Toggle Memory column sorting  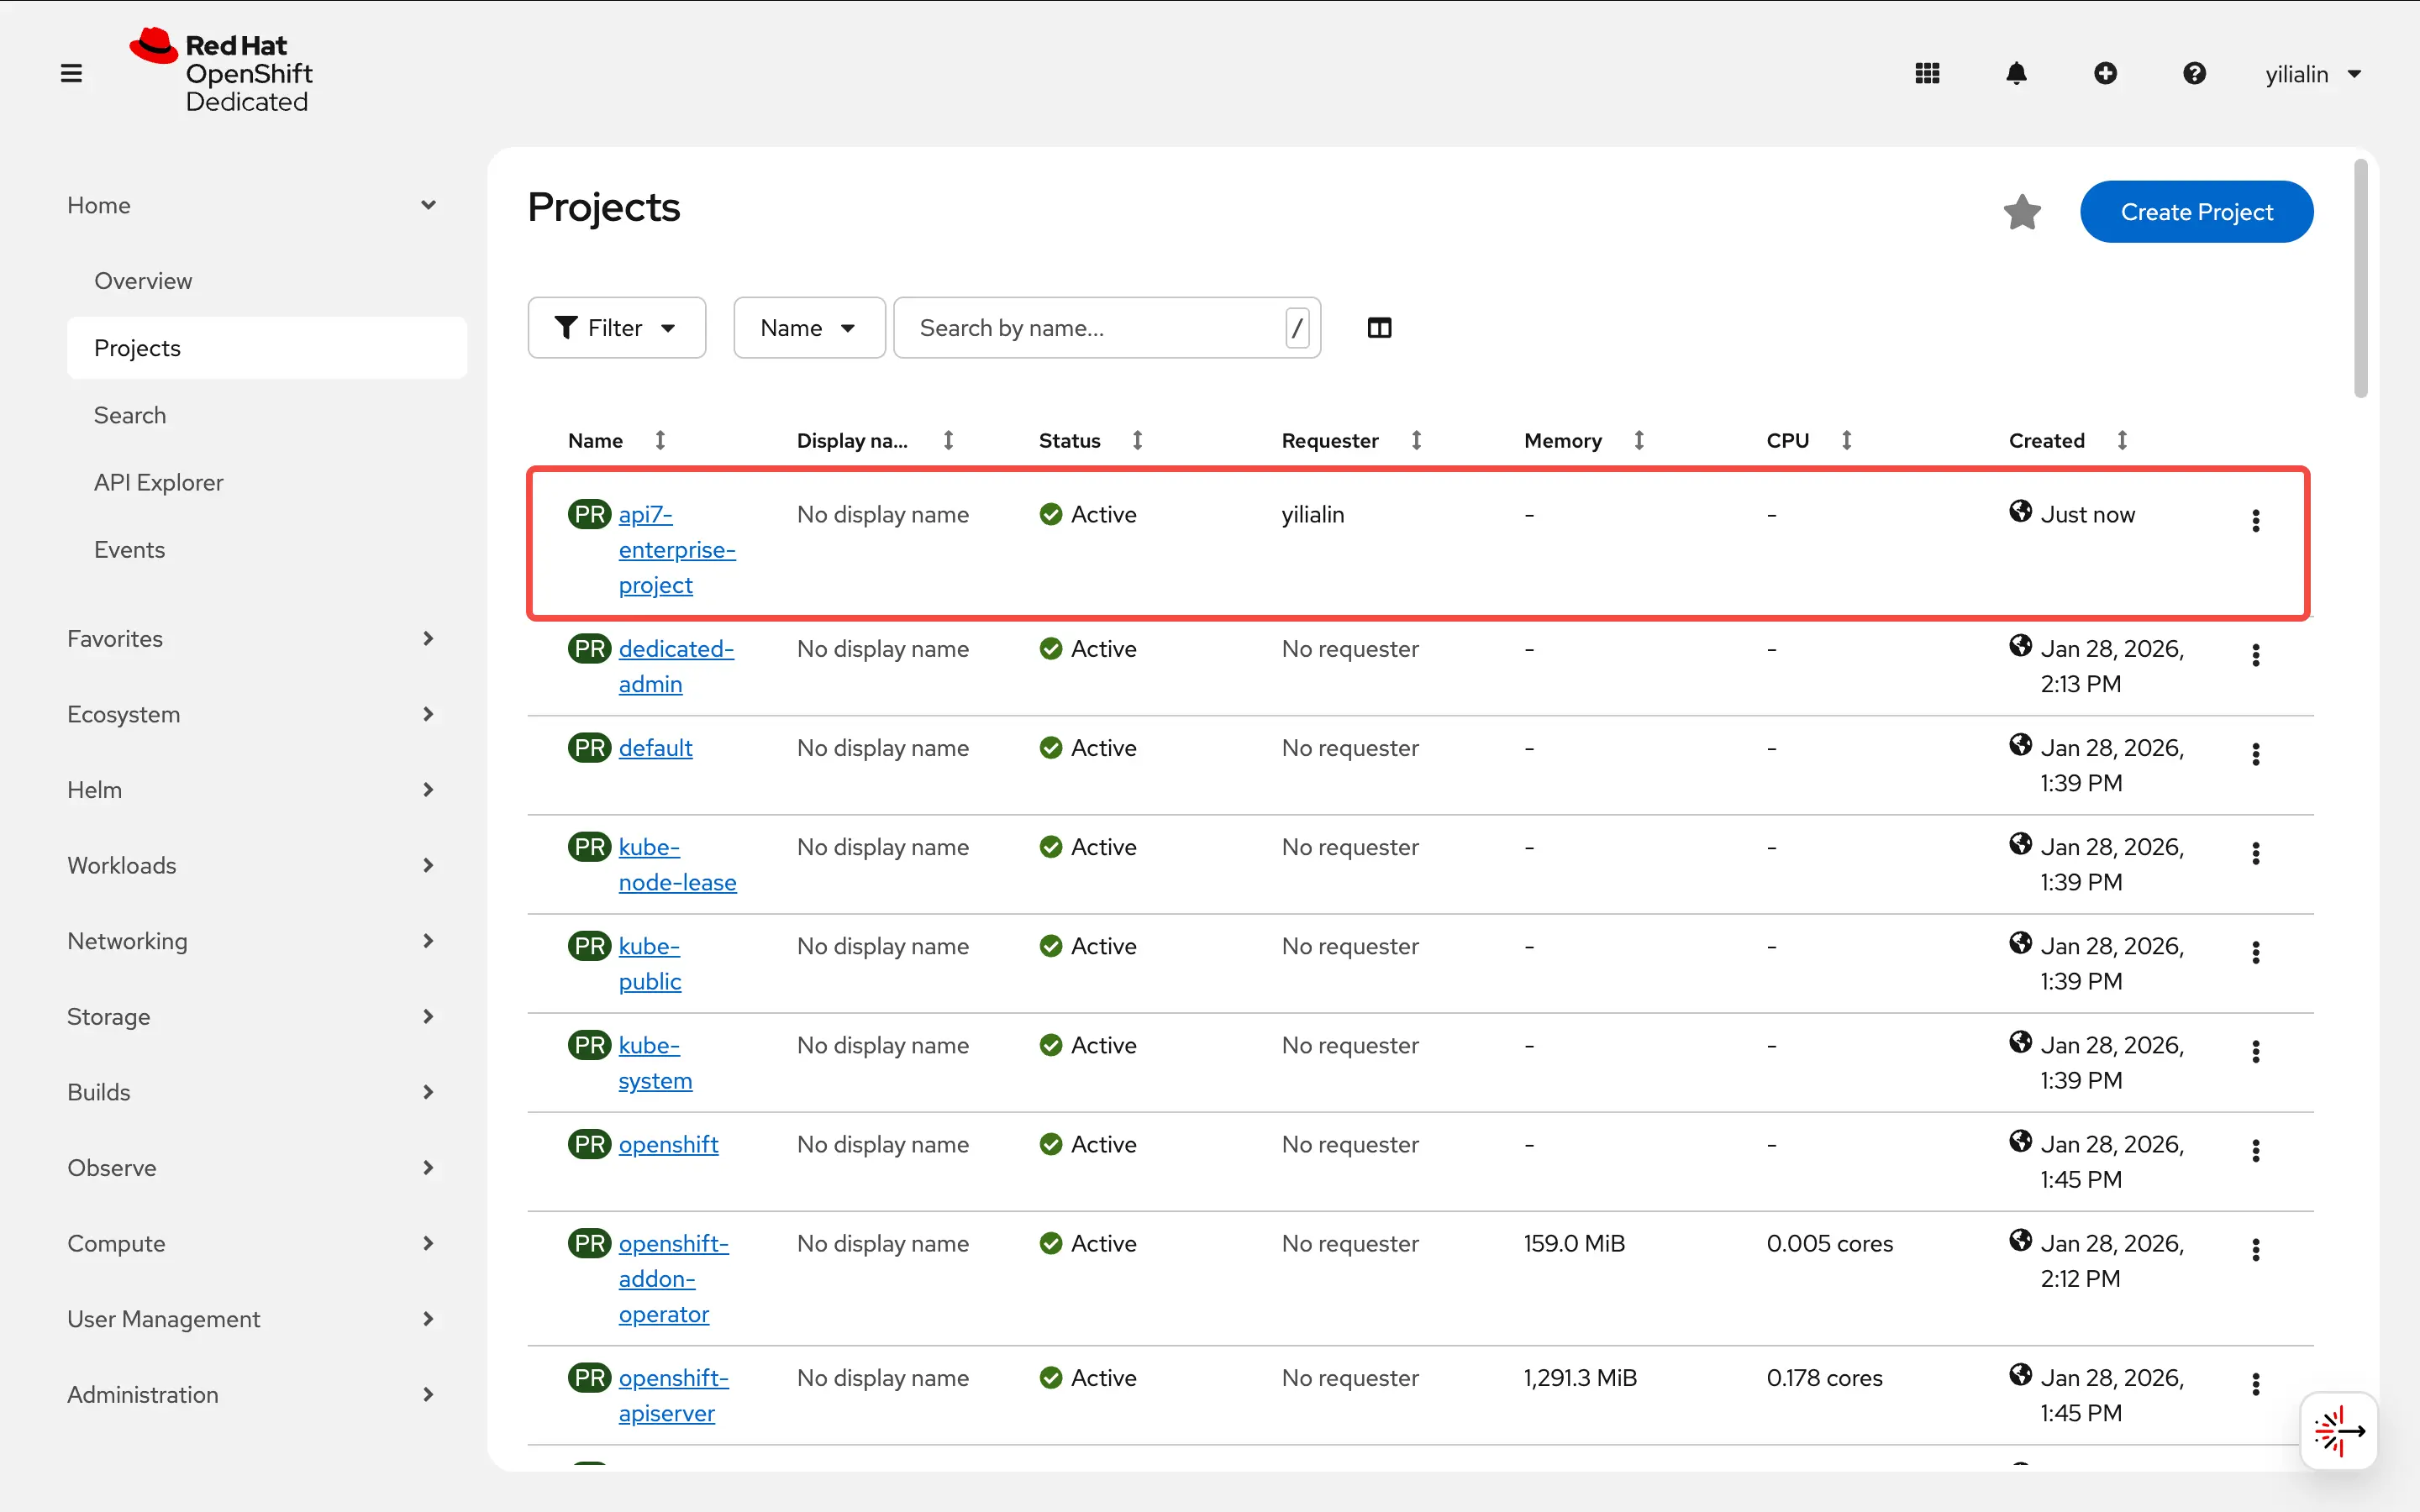1638,440
